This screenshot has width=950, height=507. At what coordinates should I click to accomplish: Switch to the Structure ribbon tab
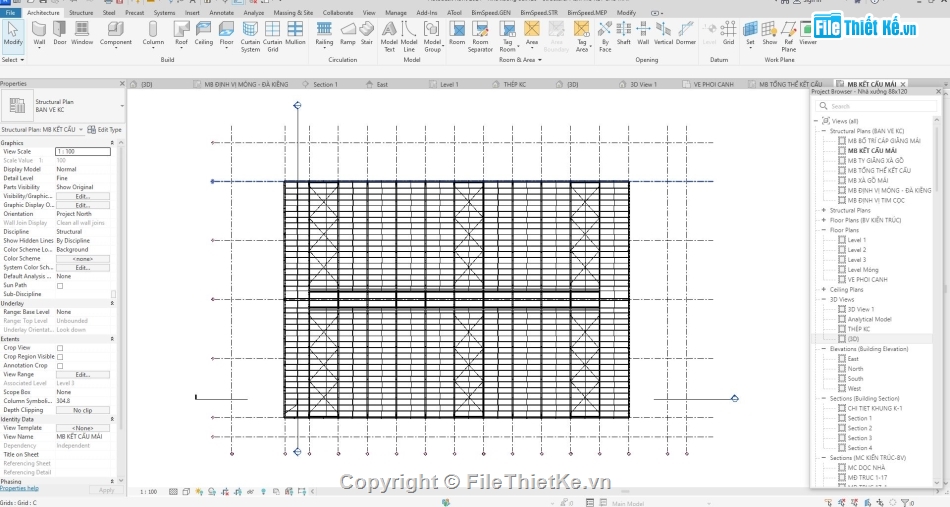click(81, 12)
